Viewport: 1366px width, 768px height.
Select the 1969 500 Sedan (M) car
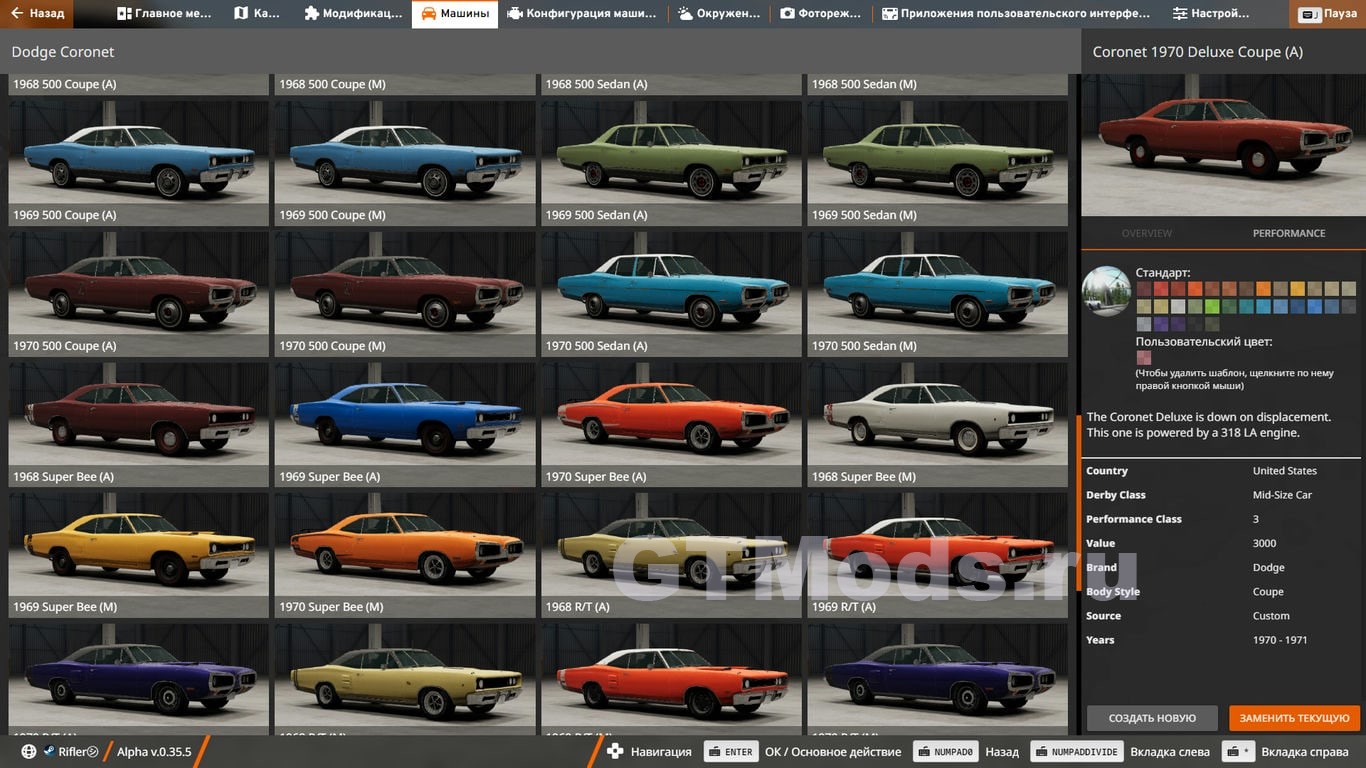pyautogui.click(x=938, y=164)
